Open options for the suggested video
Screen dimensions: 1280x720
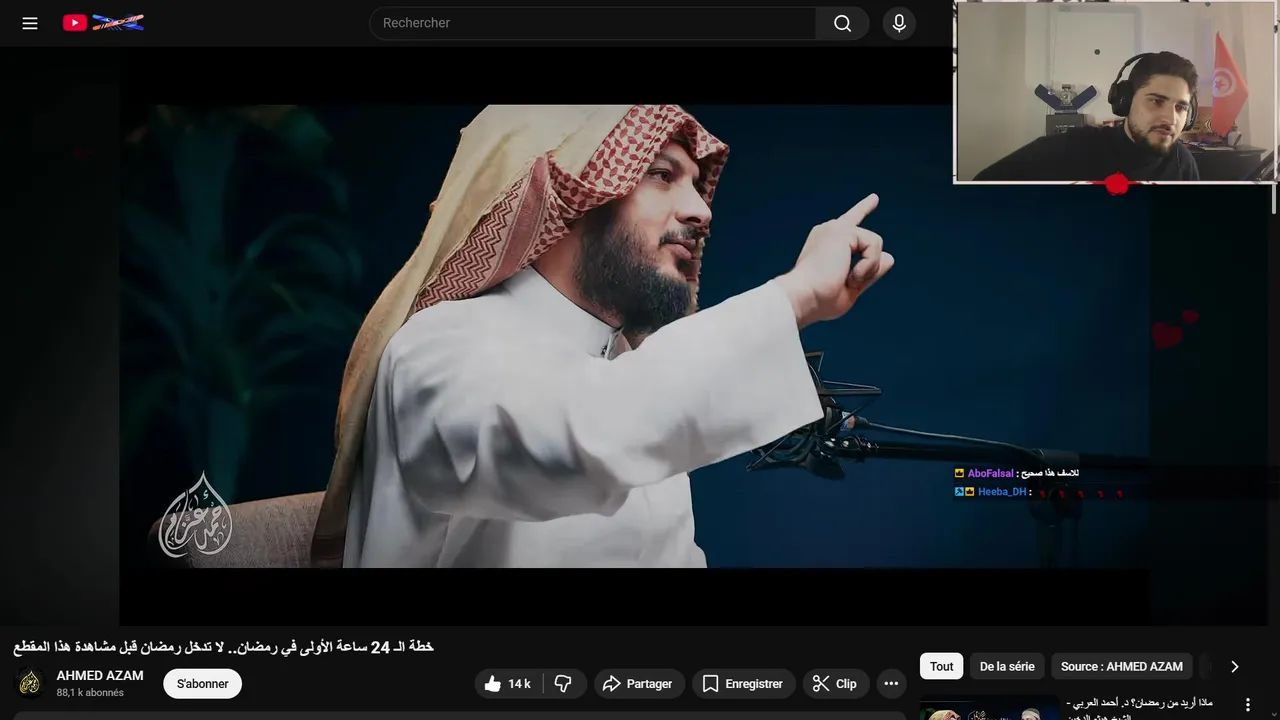[x=1247, y=705]
